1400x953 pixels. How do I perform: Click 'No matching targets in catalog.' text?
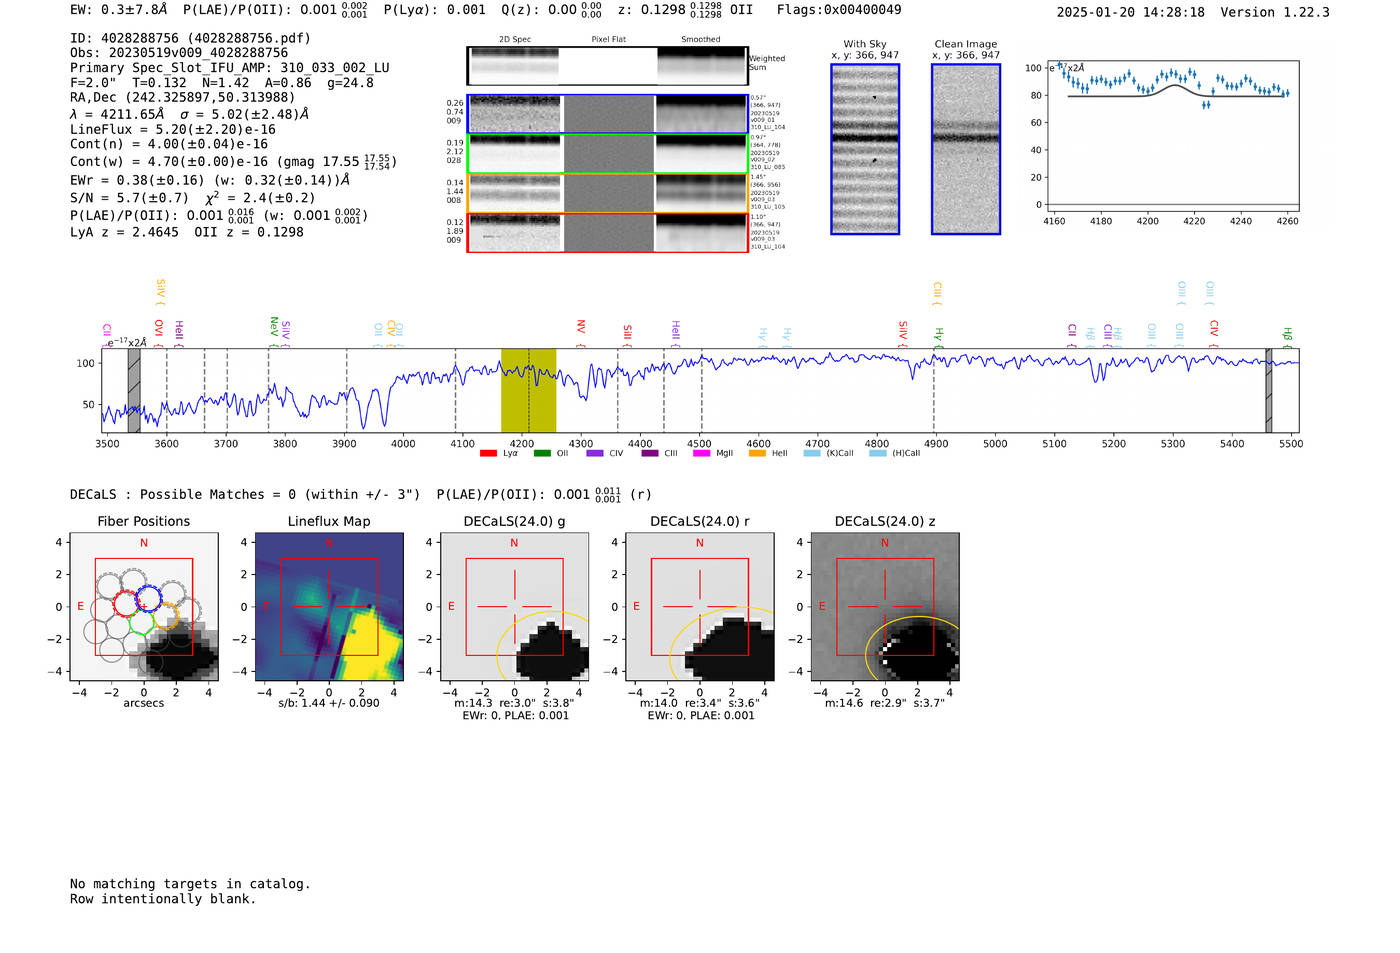190,884
